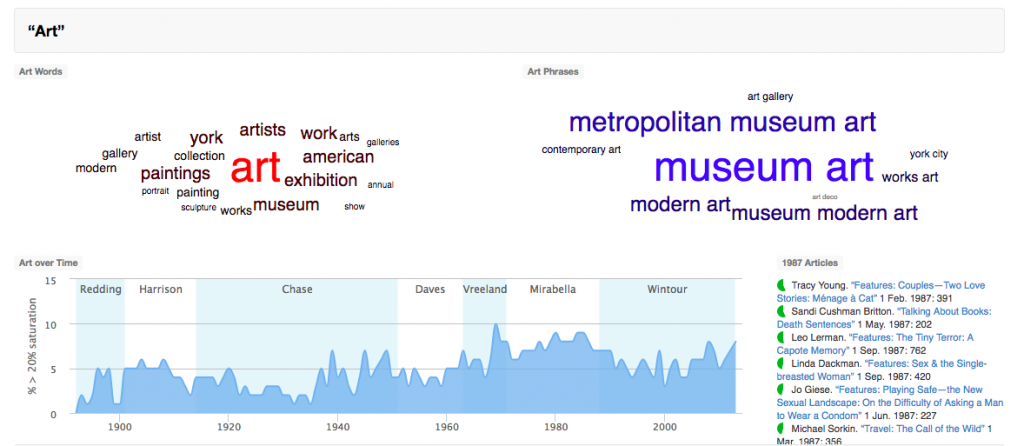Click the Vreeland editor period label
The image size is (1024, 446).
tap(485, 289)
